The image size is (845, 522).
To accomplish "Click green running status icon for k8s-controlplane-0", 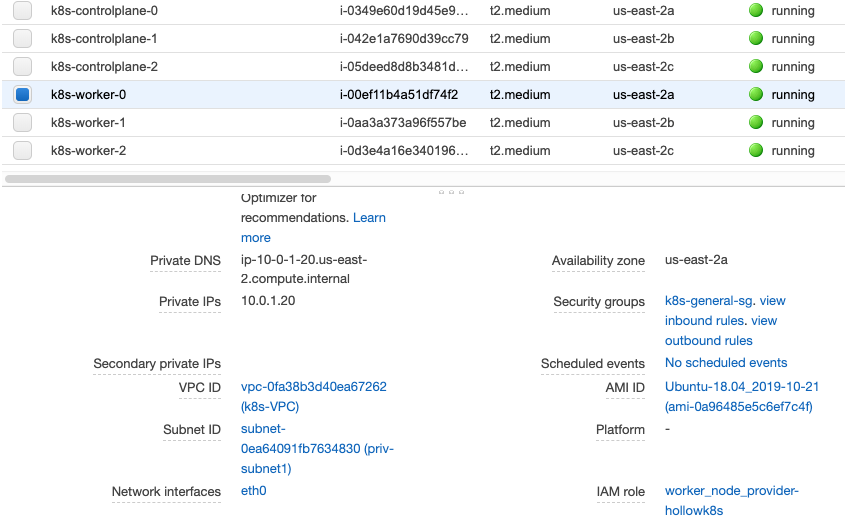I will [x=755, y=11].
